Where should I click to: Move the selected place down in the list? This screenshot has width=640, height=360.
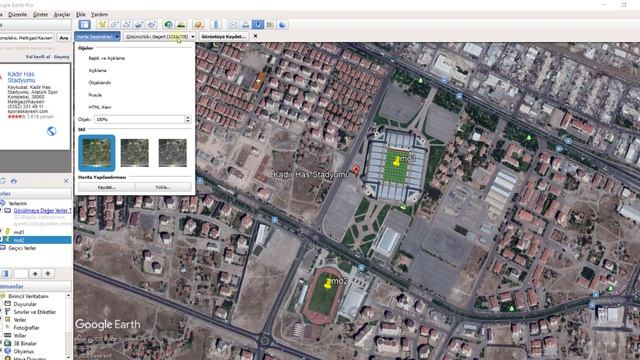tap(48, 273)
